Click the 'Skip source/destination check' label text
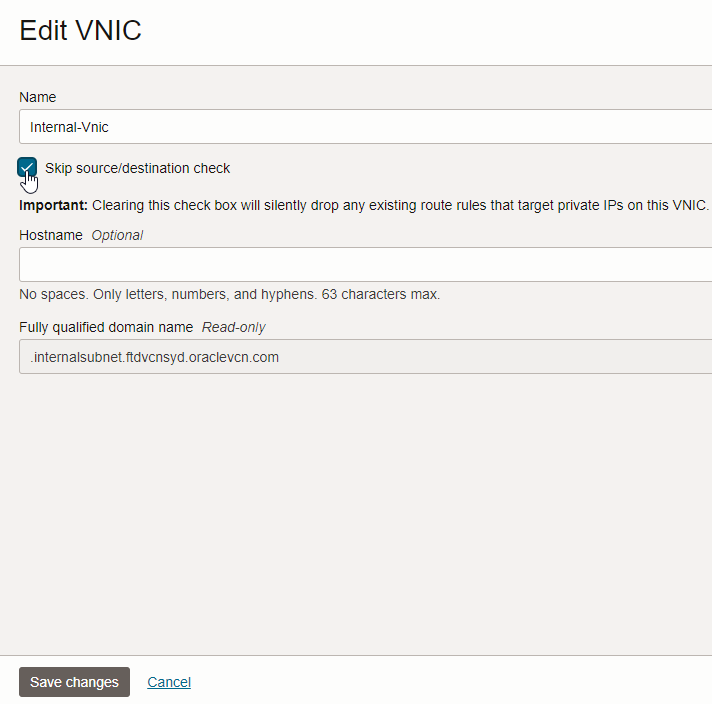The width and height of the screenshot is (712, 704). pos(137,168)
